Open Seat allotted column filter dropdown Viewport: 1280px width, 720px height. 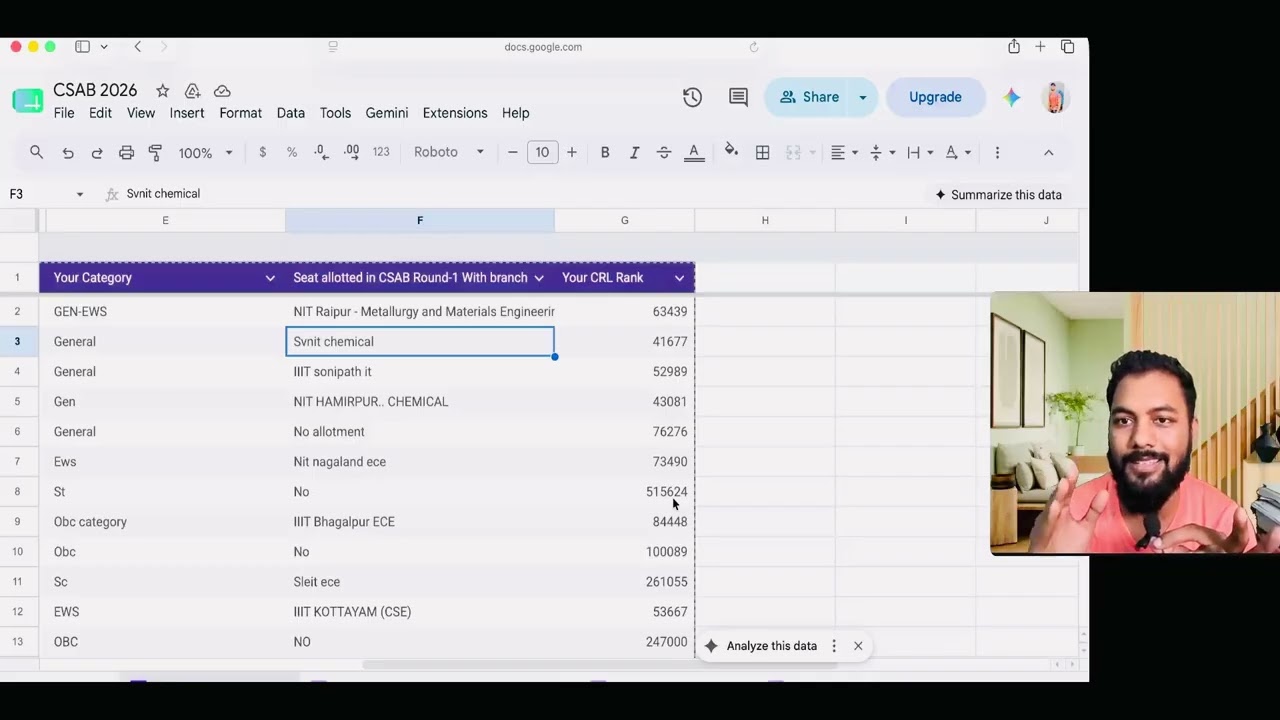(539, 278)
